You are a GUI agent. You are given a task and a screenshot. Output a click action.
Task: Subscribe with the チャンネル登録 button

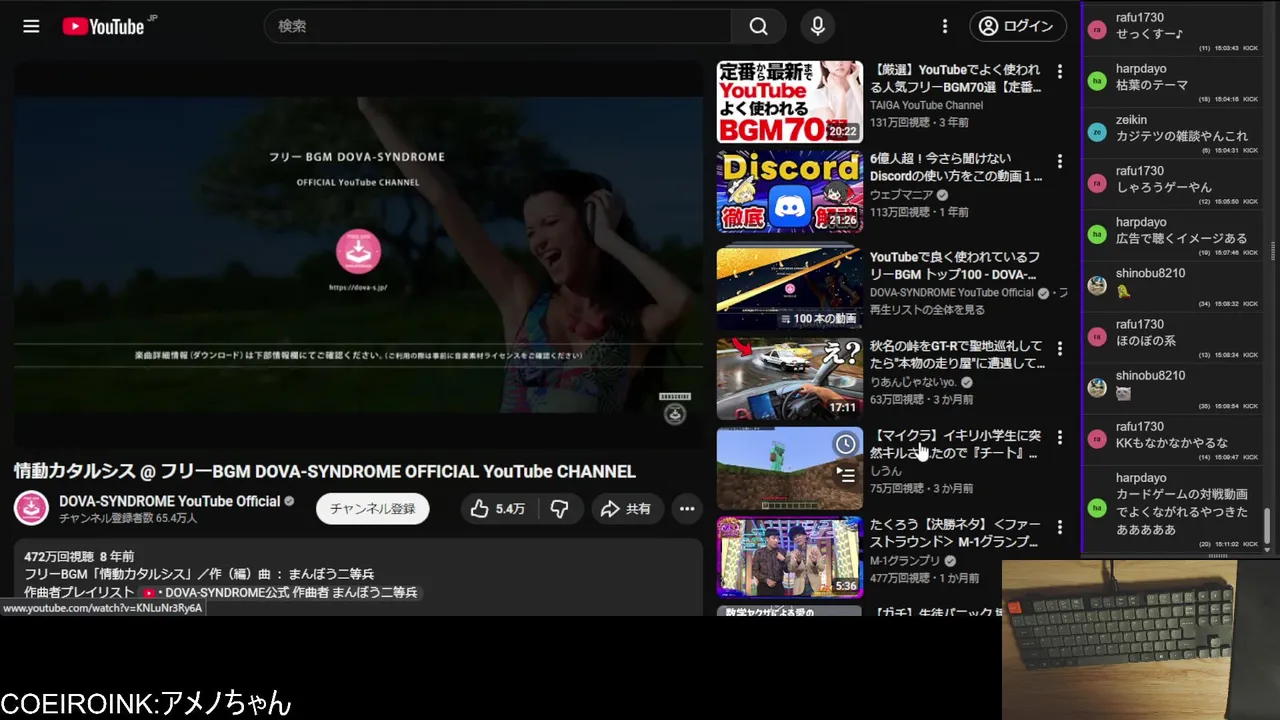(x=373, y=509)
